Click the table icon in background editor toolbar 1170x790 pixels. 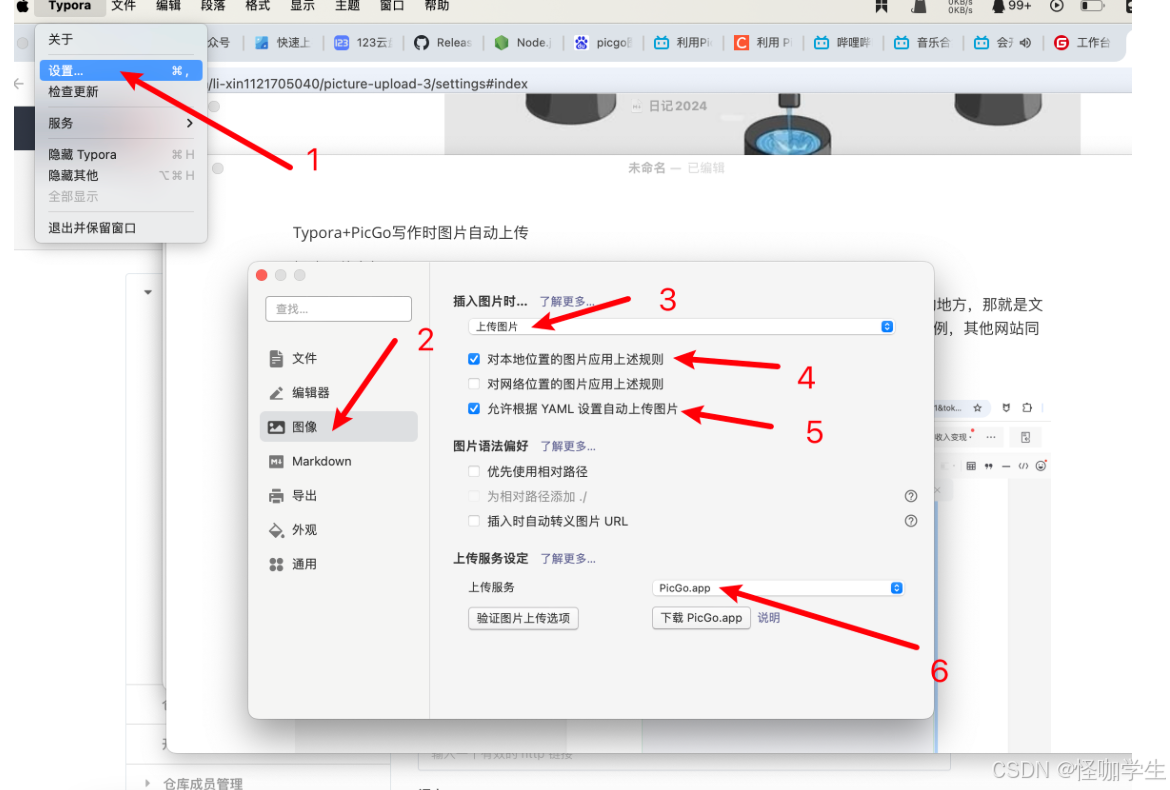pyautogui.click(x=971, y=466)
